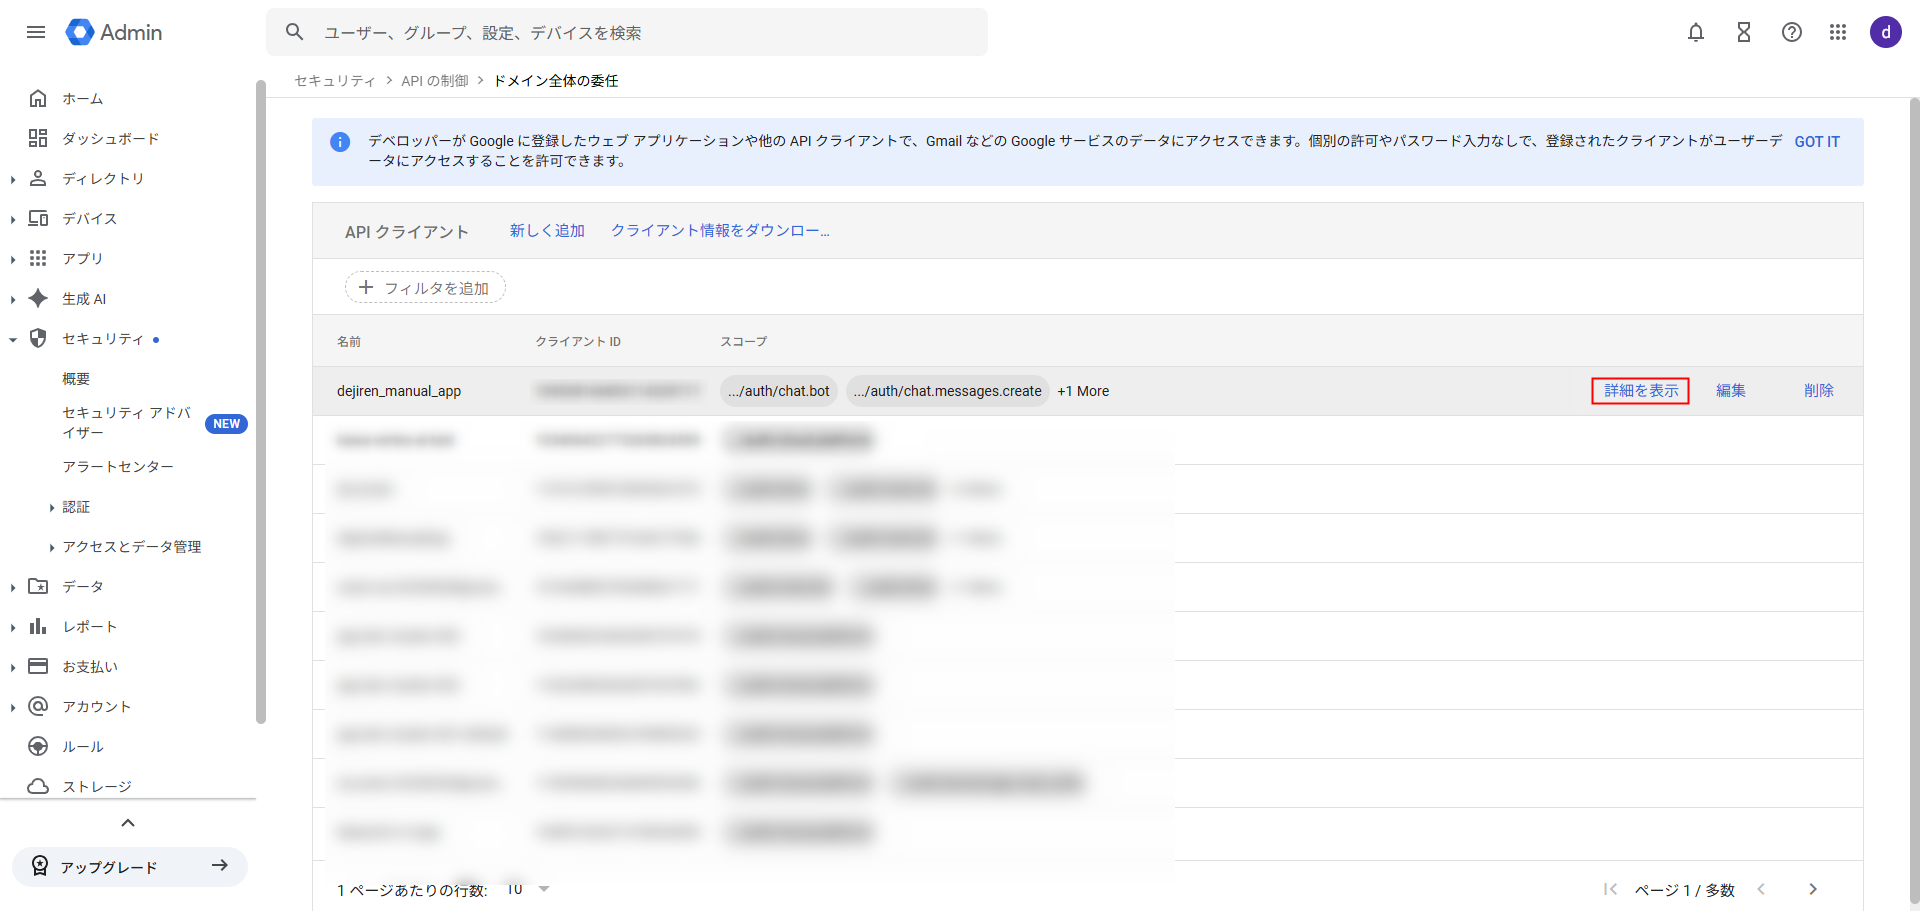Open rows per page dropdown
Viewport: 1920px width, 911px height.
(530, 889)
